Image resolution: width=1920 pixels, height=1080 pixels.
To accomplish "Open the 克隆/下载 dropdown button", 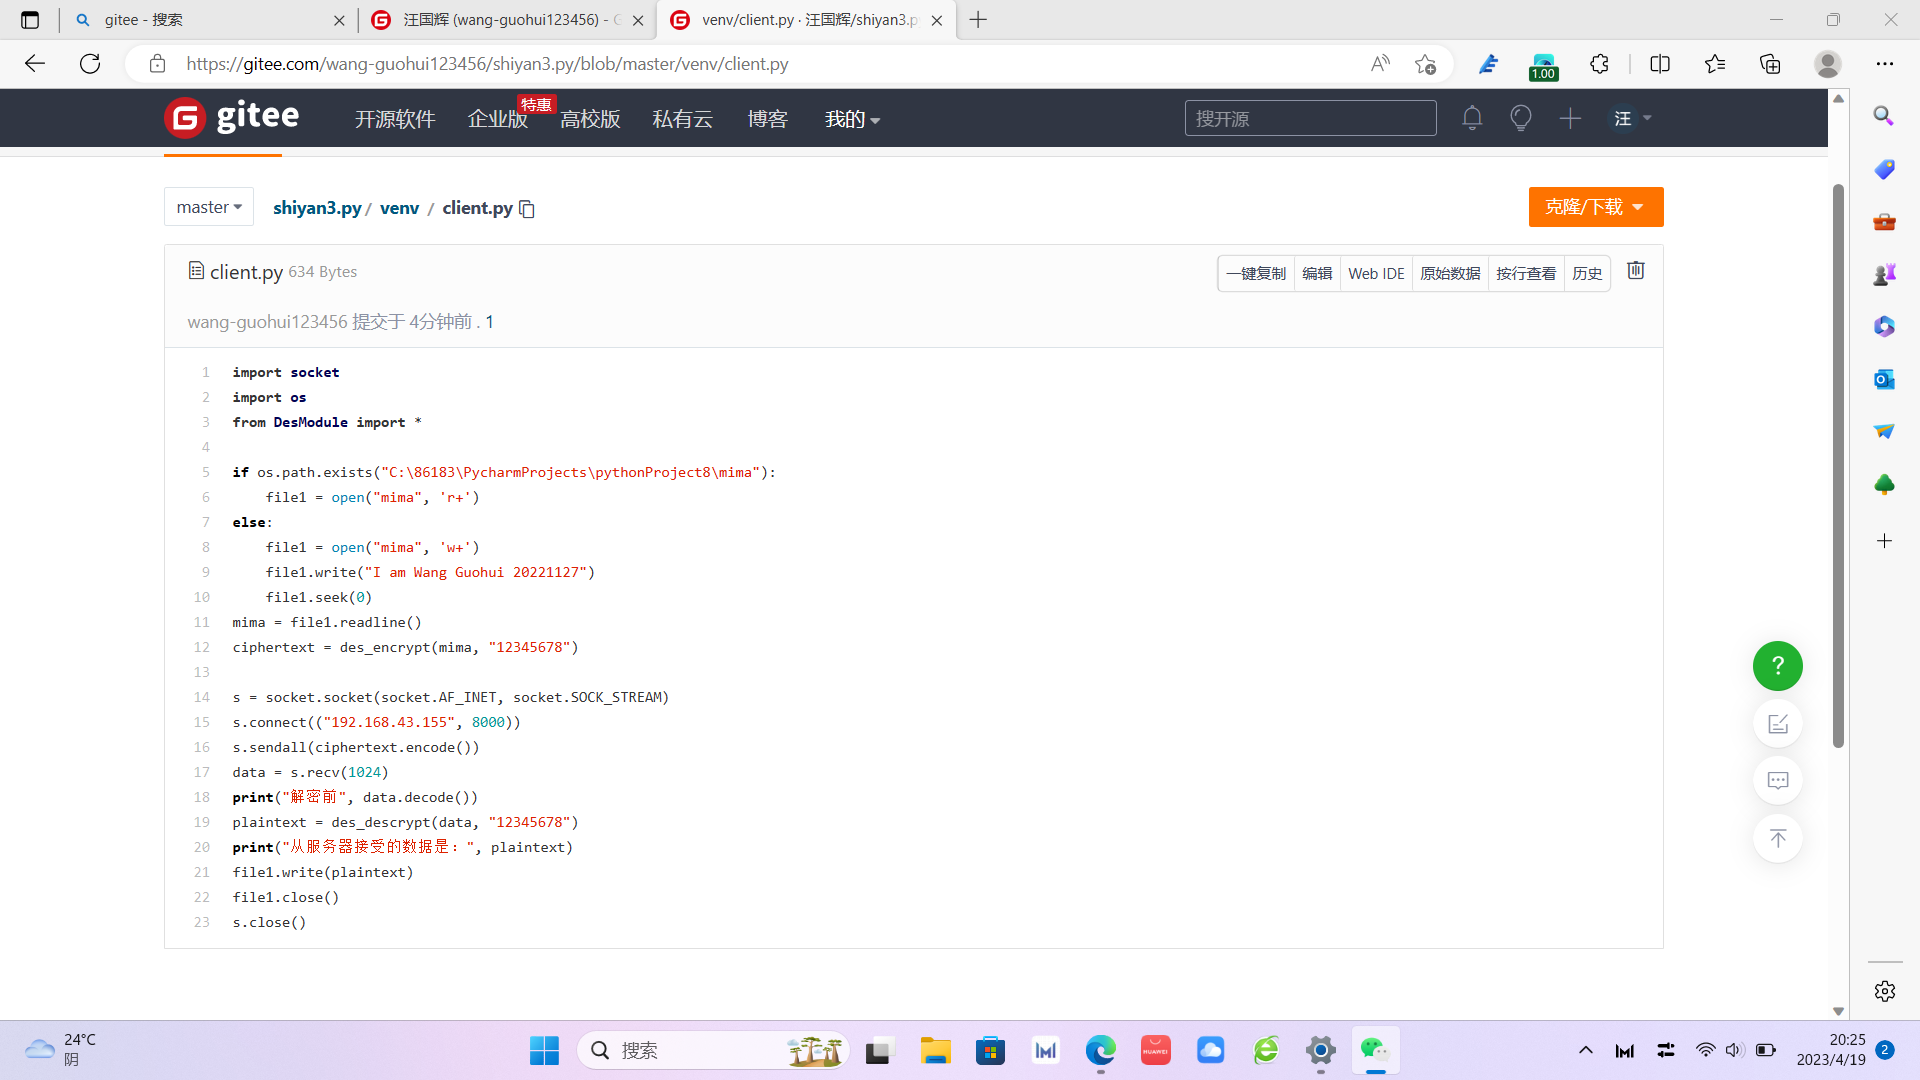I will [1595, 207].
